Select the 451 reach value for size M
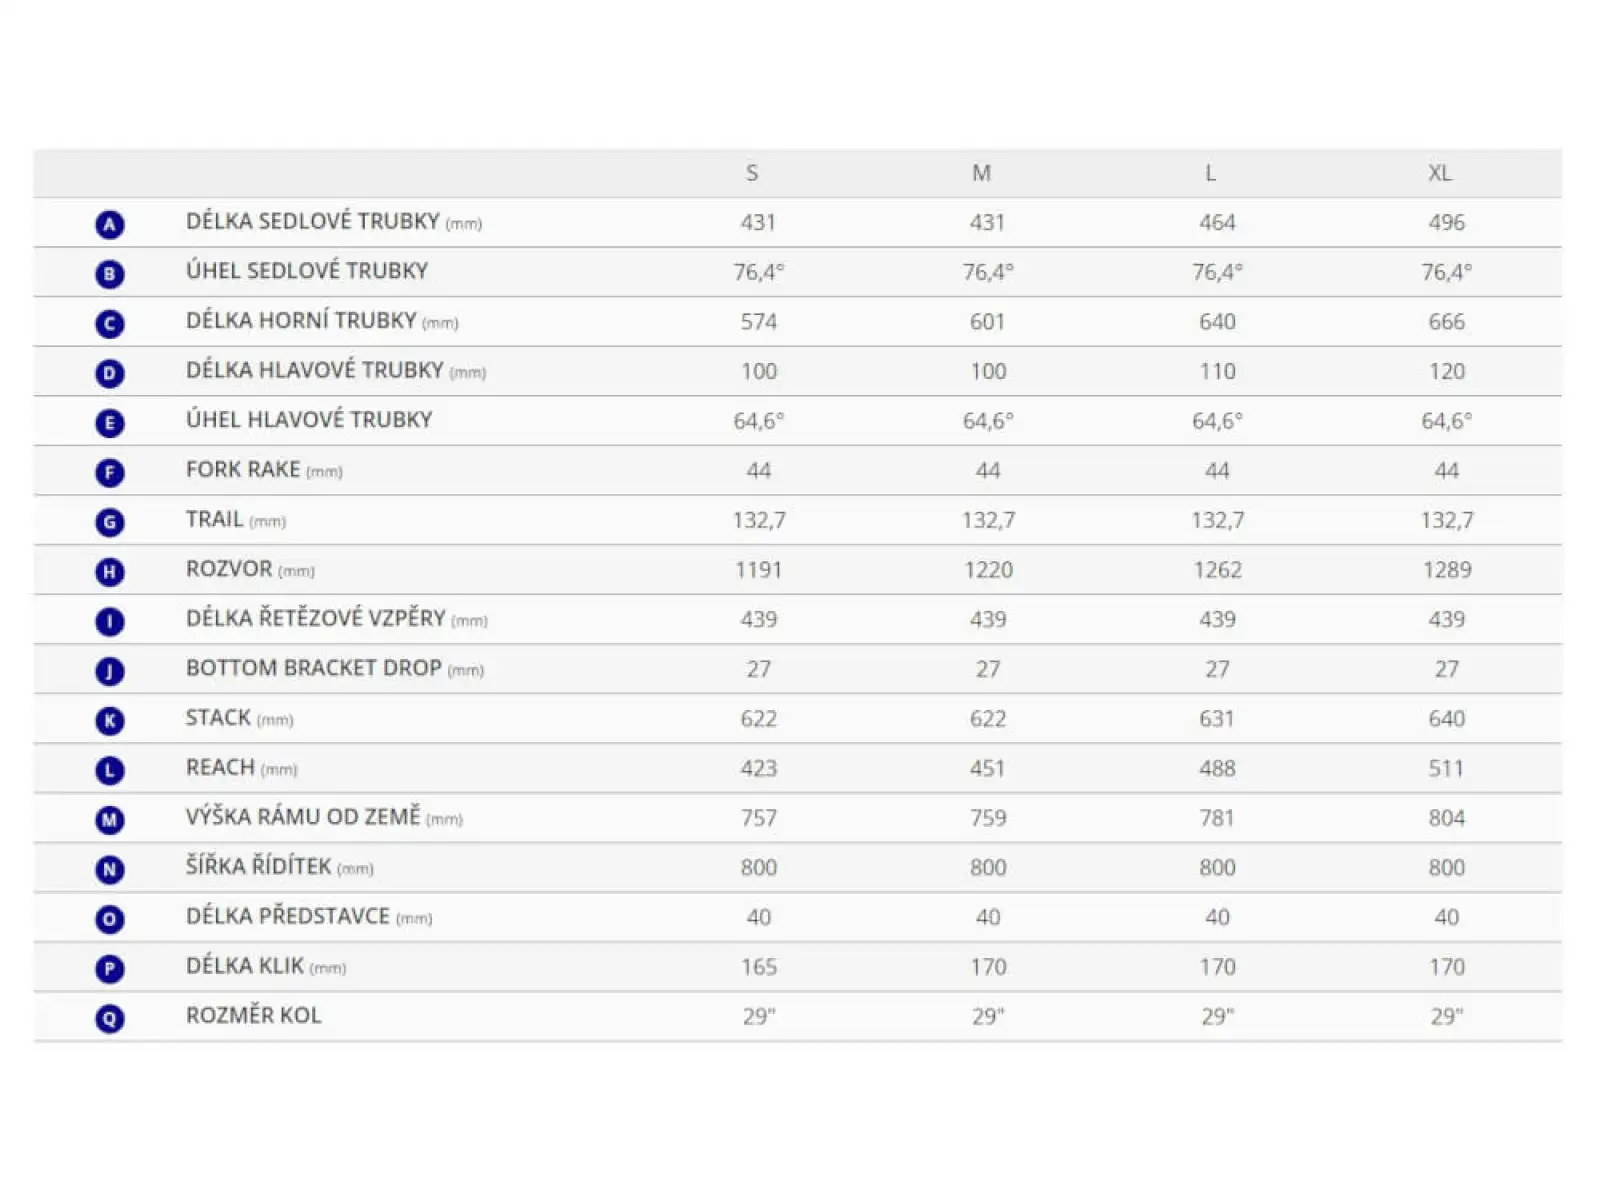 pos(987,768)
